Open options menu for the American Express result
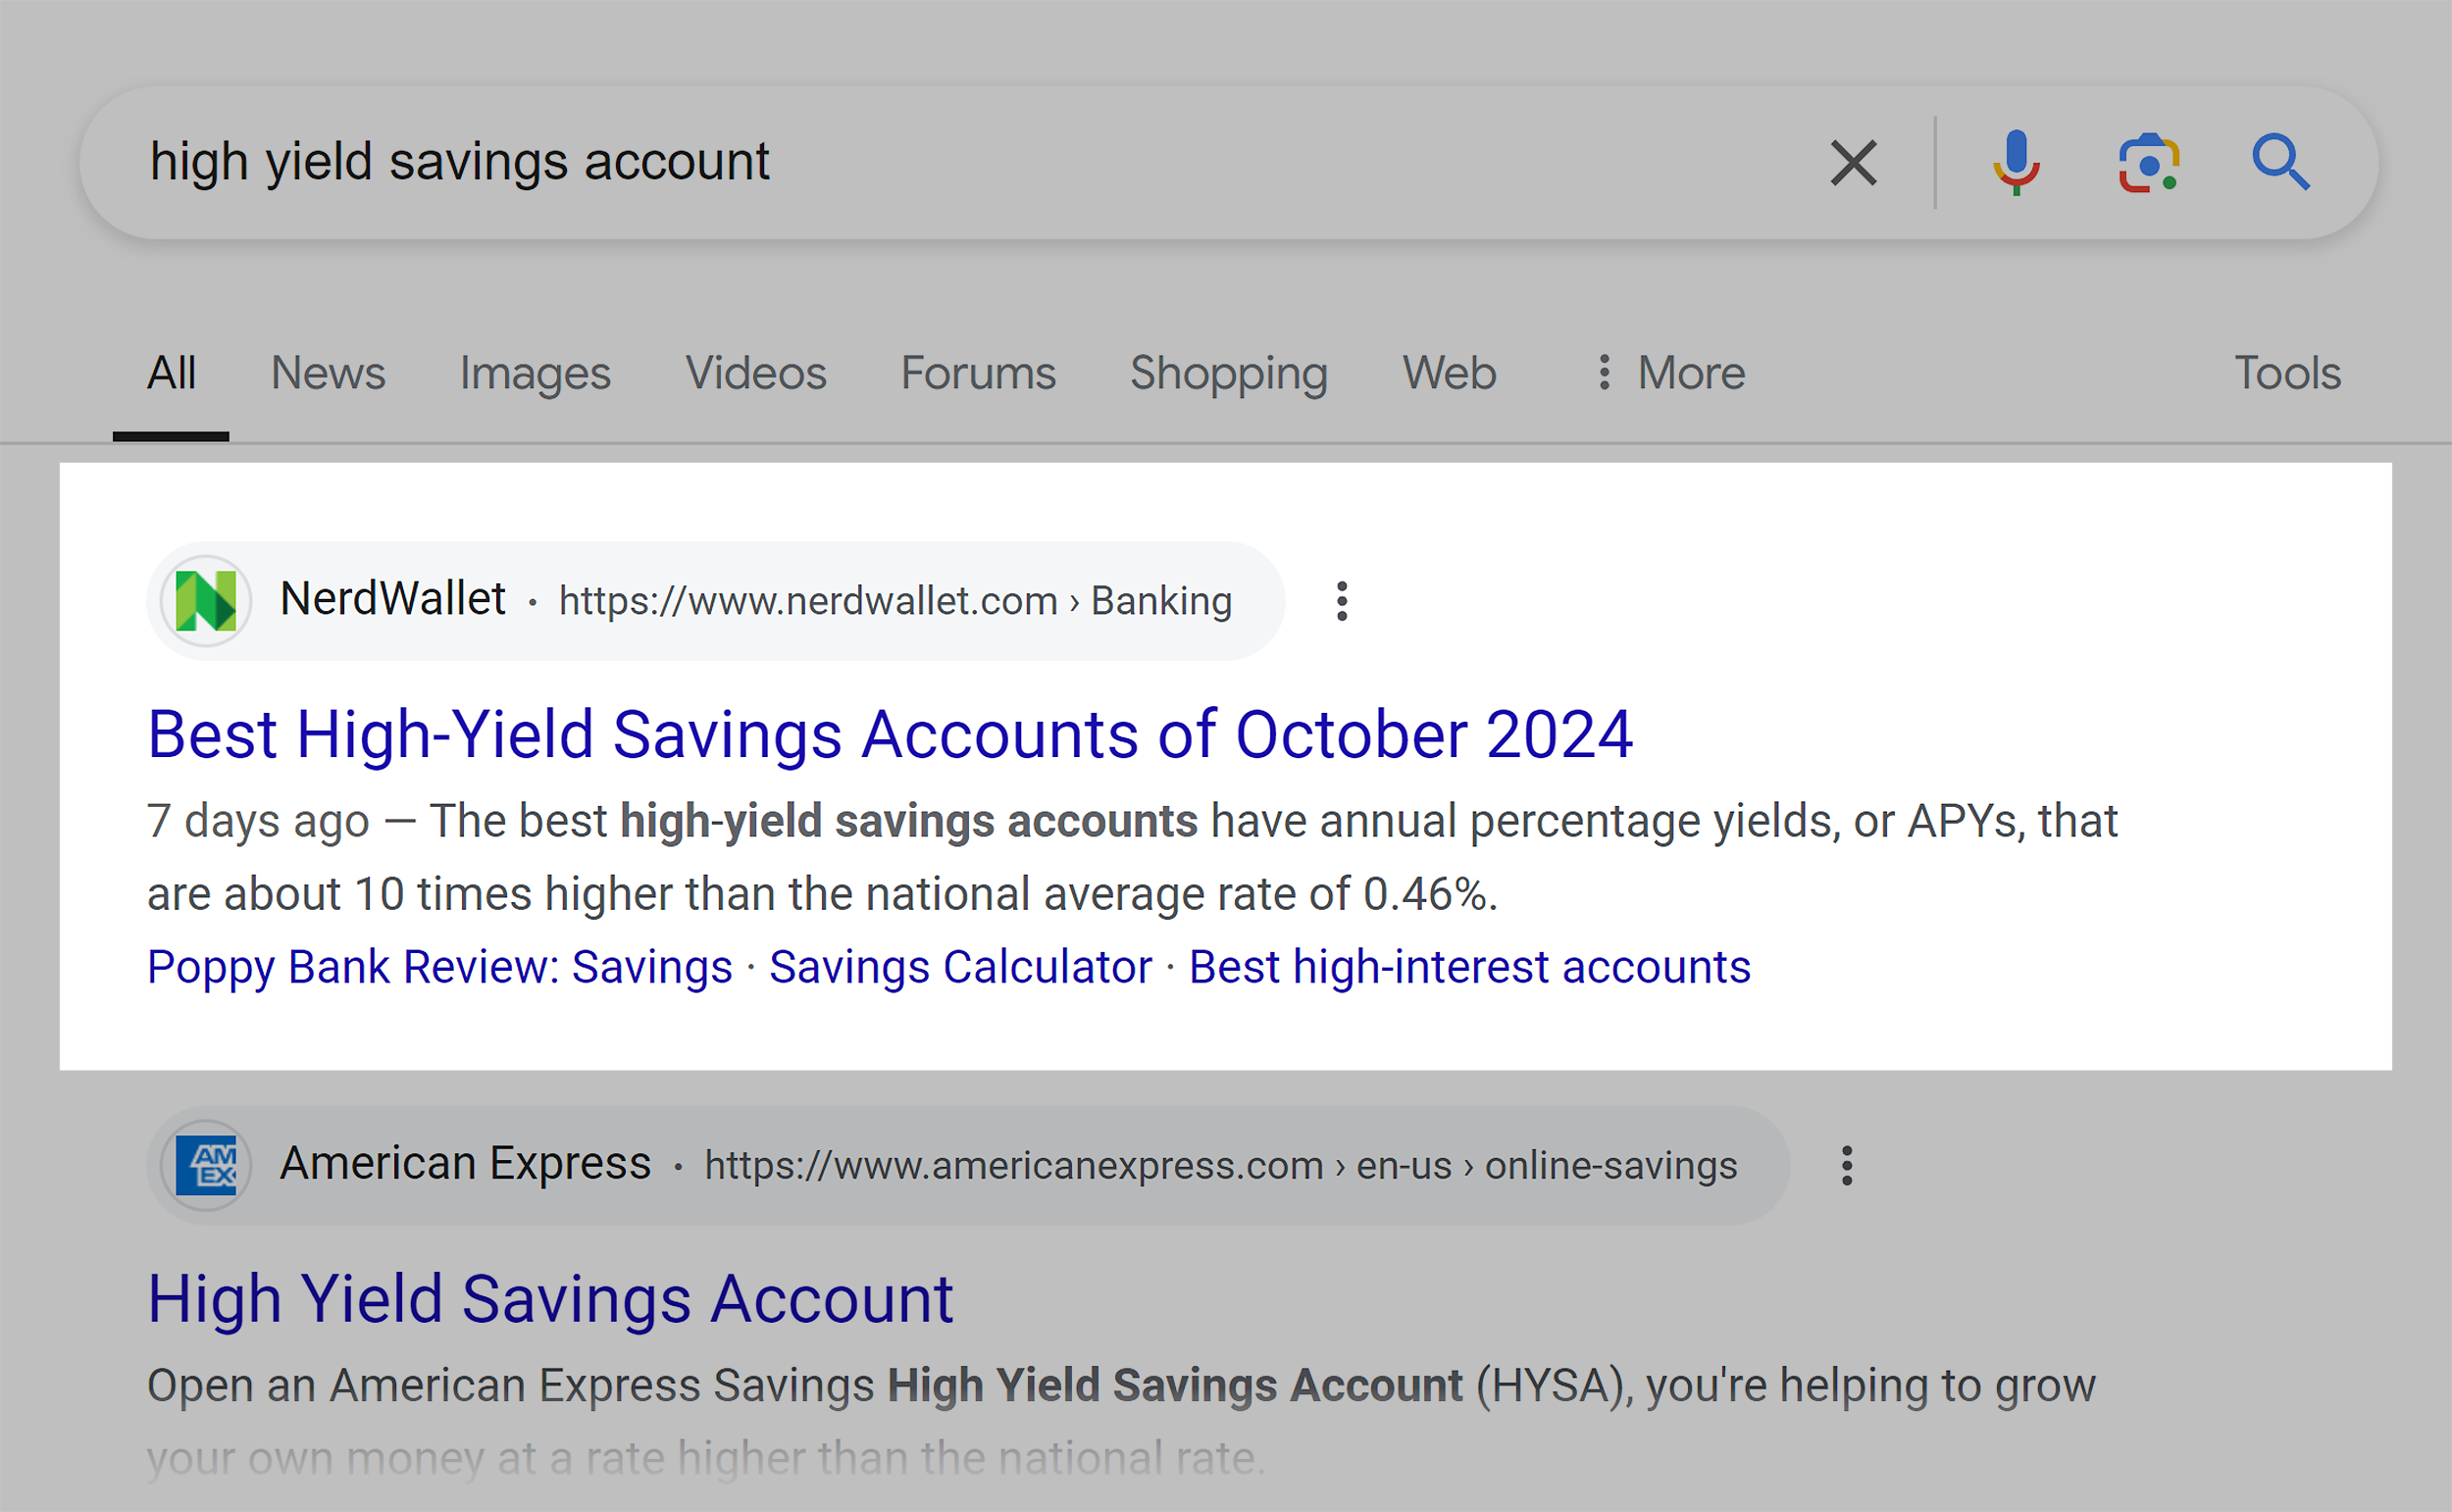The height and width of the screenshot is (1512, 2452). click(1846, 1164)
